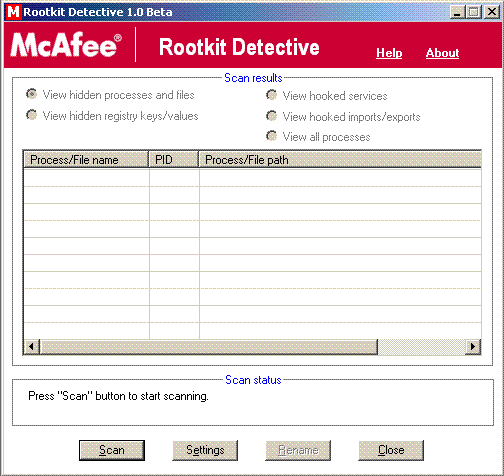The width and height of the screenshot is (504, 476).
Task: Click the McAfee logo in banner
Action: (x=66, y=45)
